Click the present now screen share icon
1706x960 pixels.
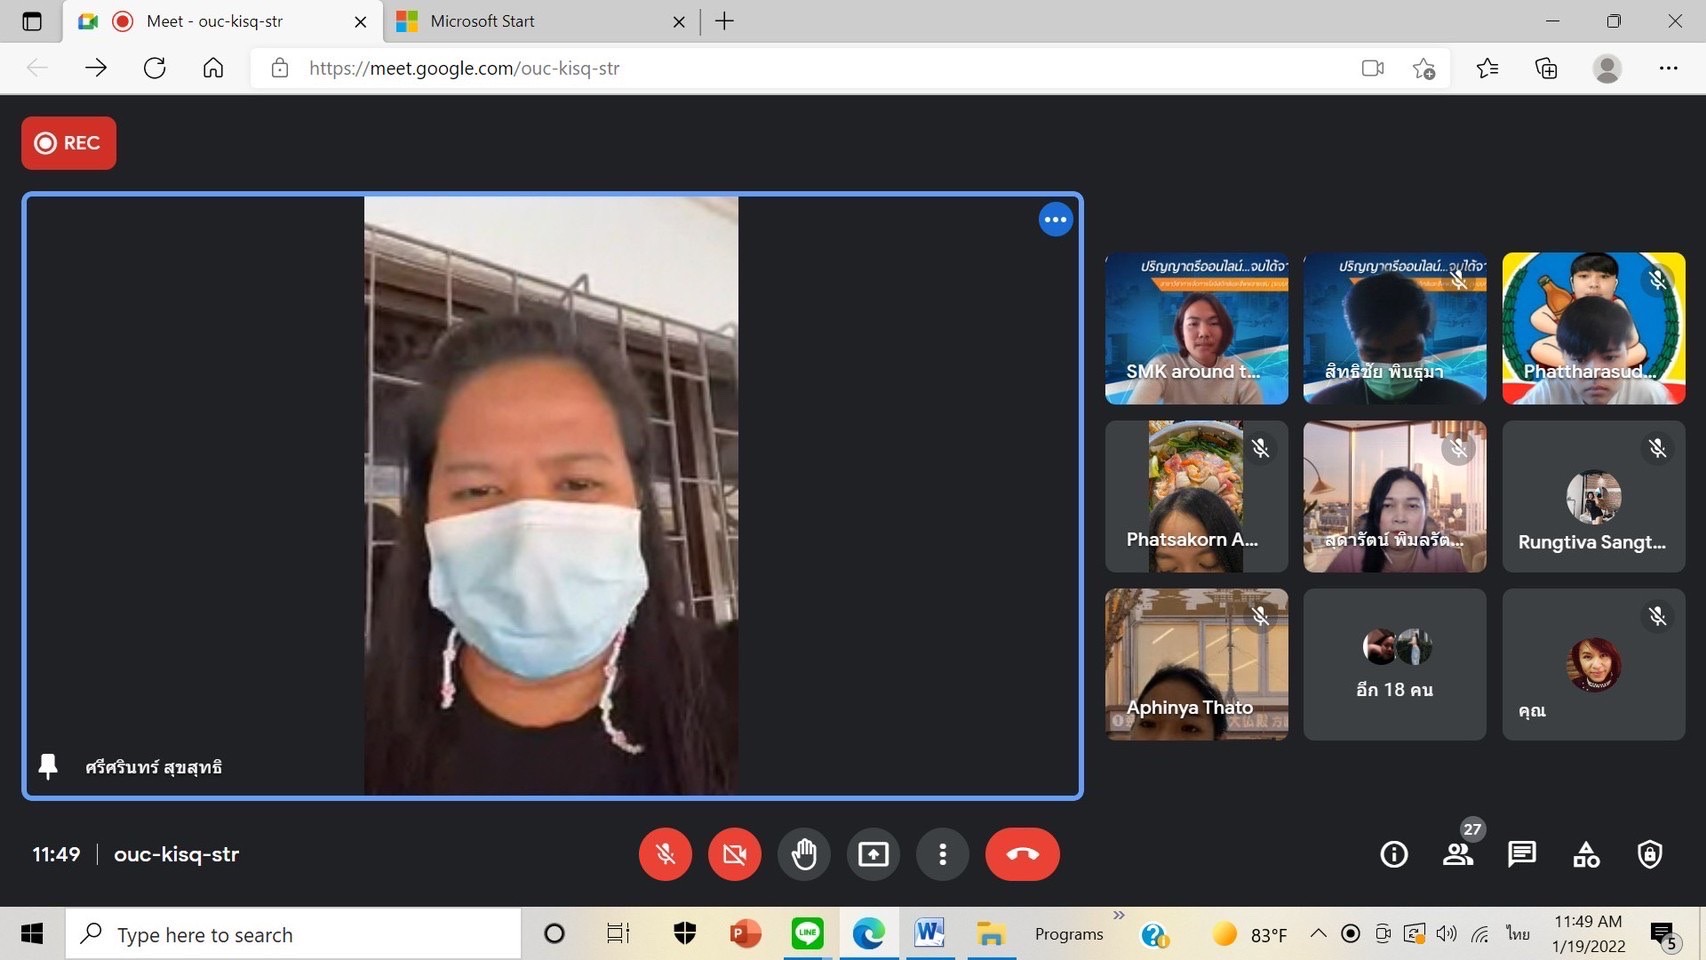click(x=873, y=854)
